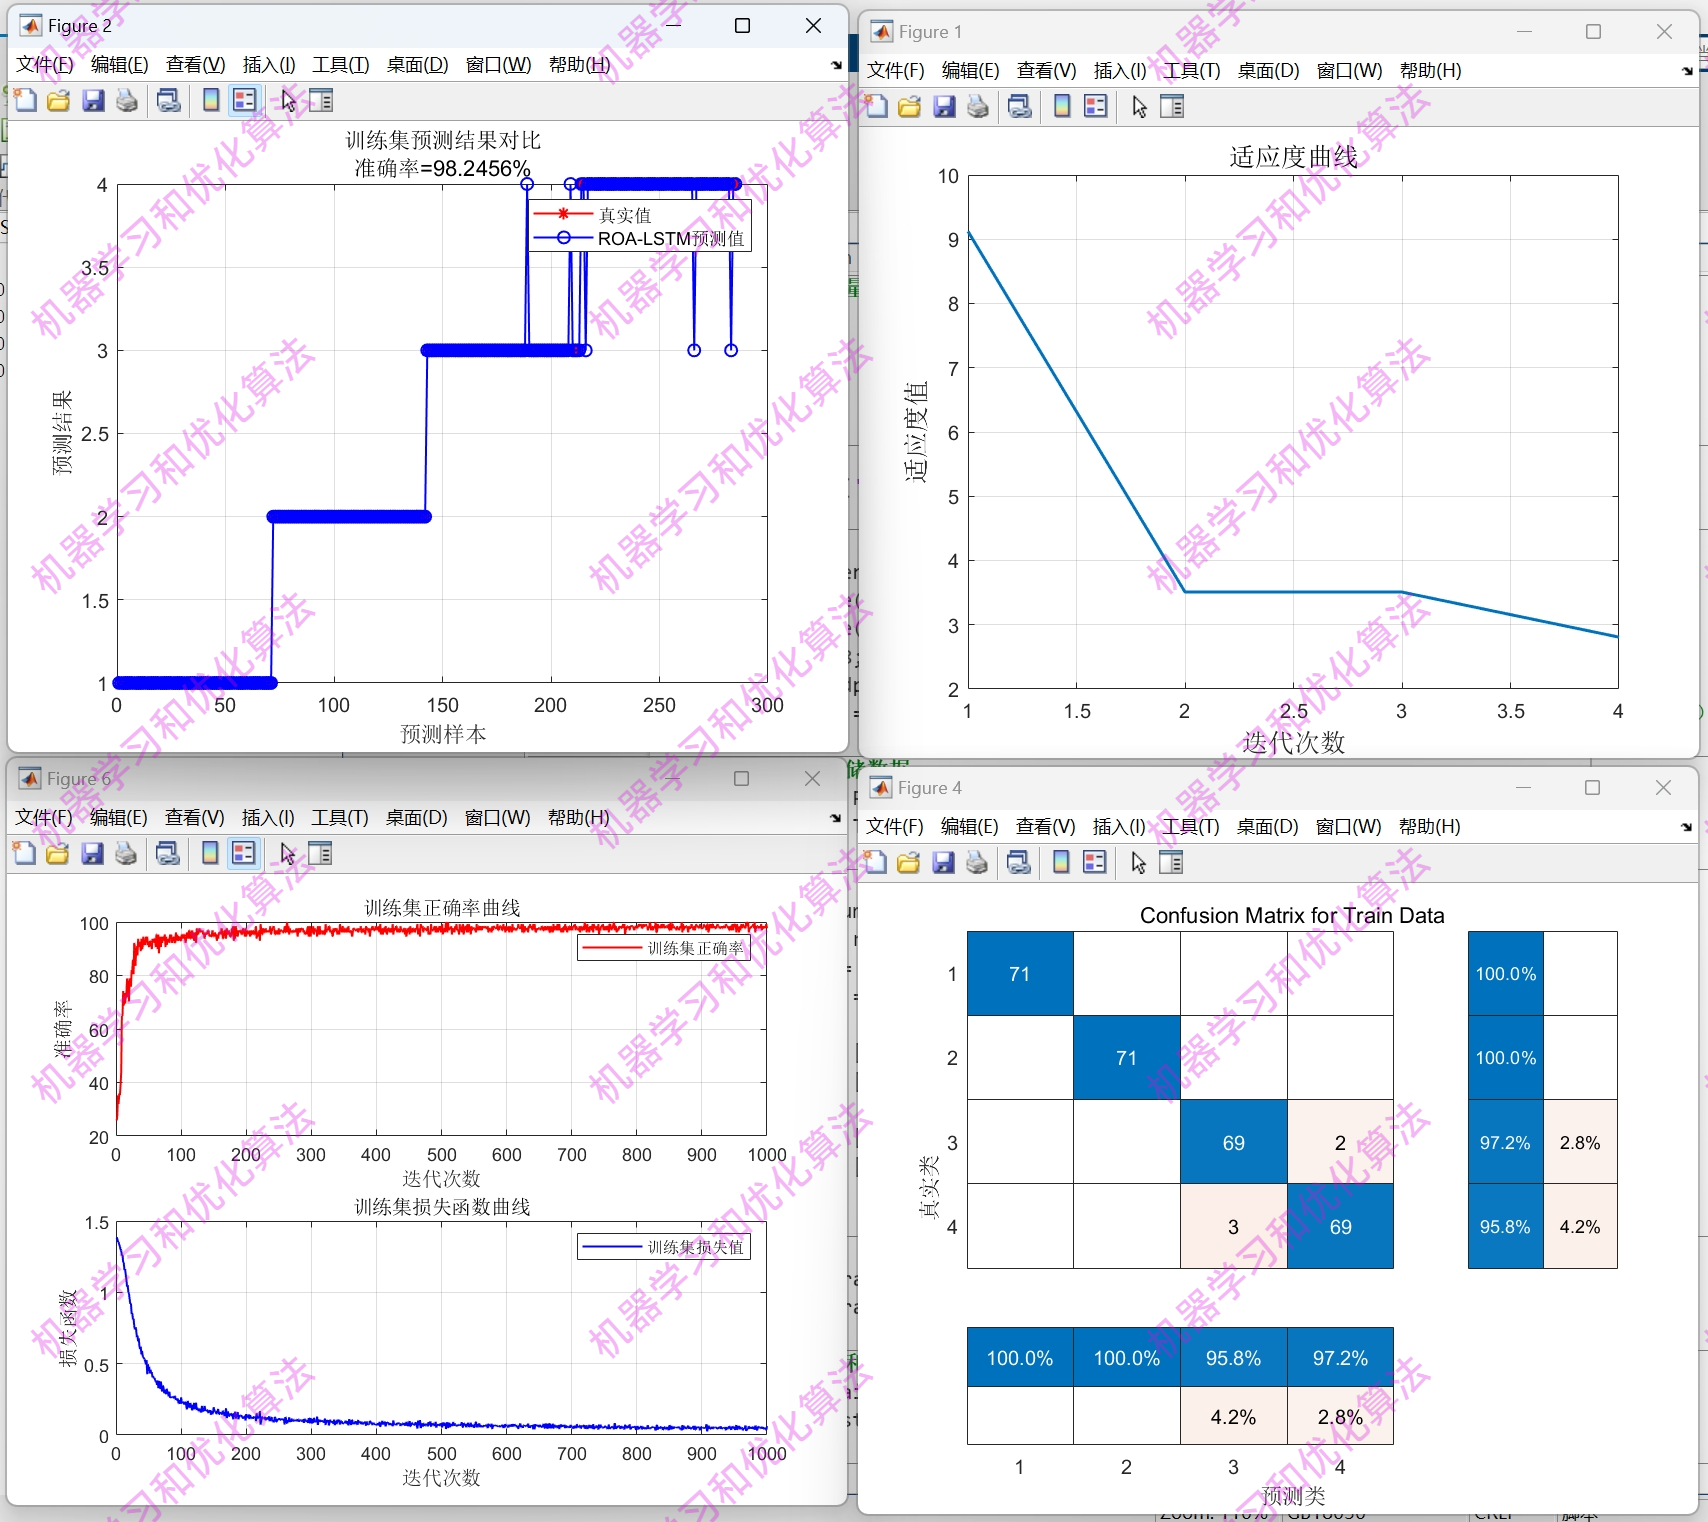Create a new figure from Figure 2 toolbar
The image size is (1708, 1522).
click(x=25, y=100)
